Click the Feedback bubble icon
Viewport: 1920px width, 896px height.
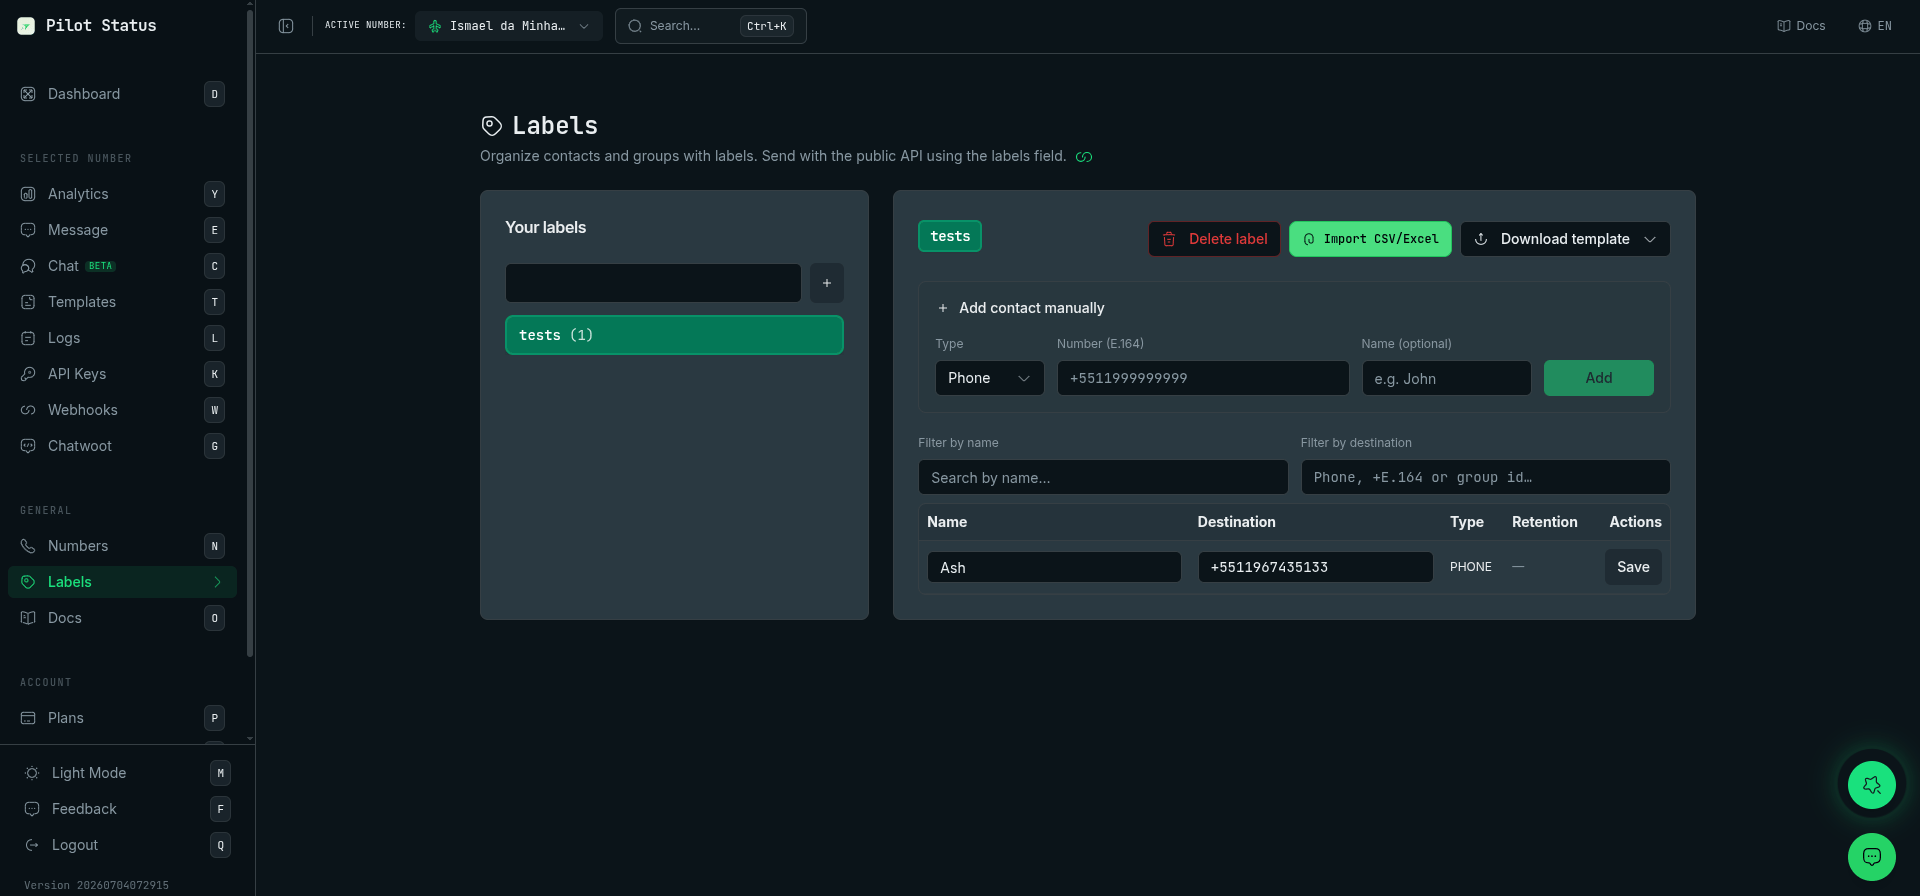(32, 809)
